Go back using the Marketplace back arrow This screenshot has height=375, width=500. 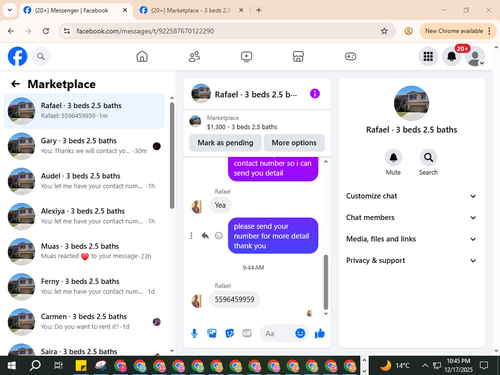point(15,84)
